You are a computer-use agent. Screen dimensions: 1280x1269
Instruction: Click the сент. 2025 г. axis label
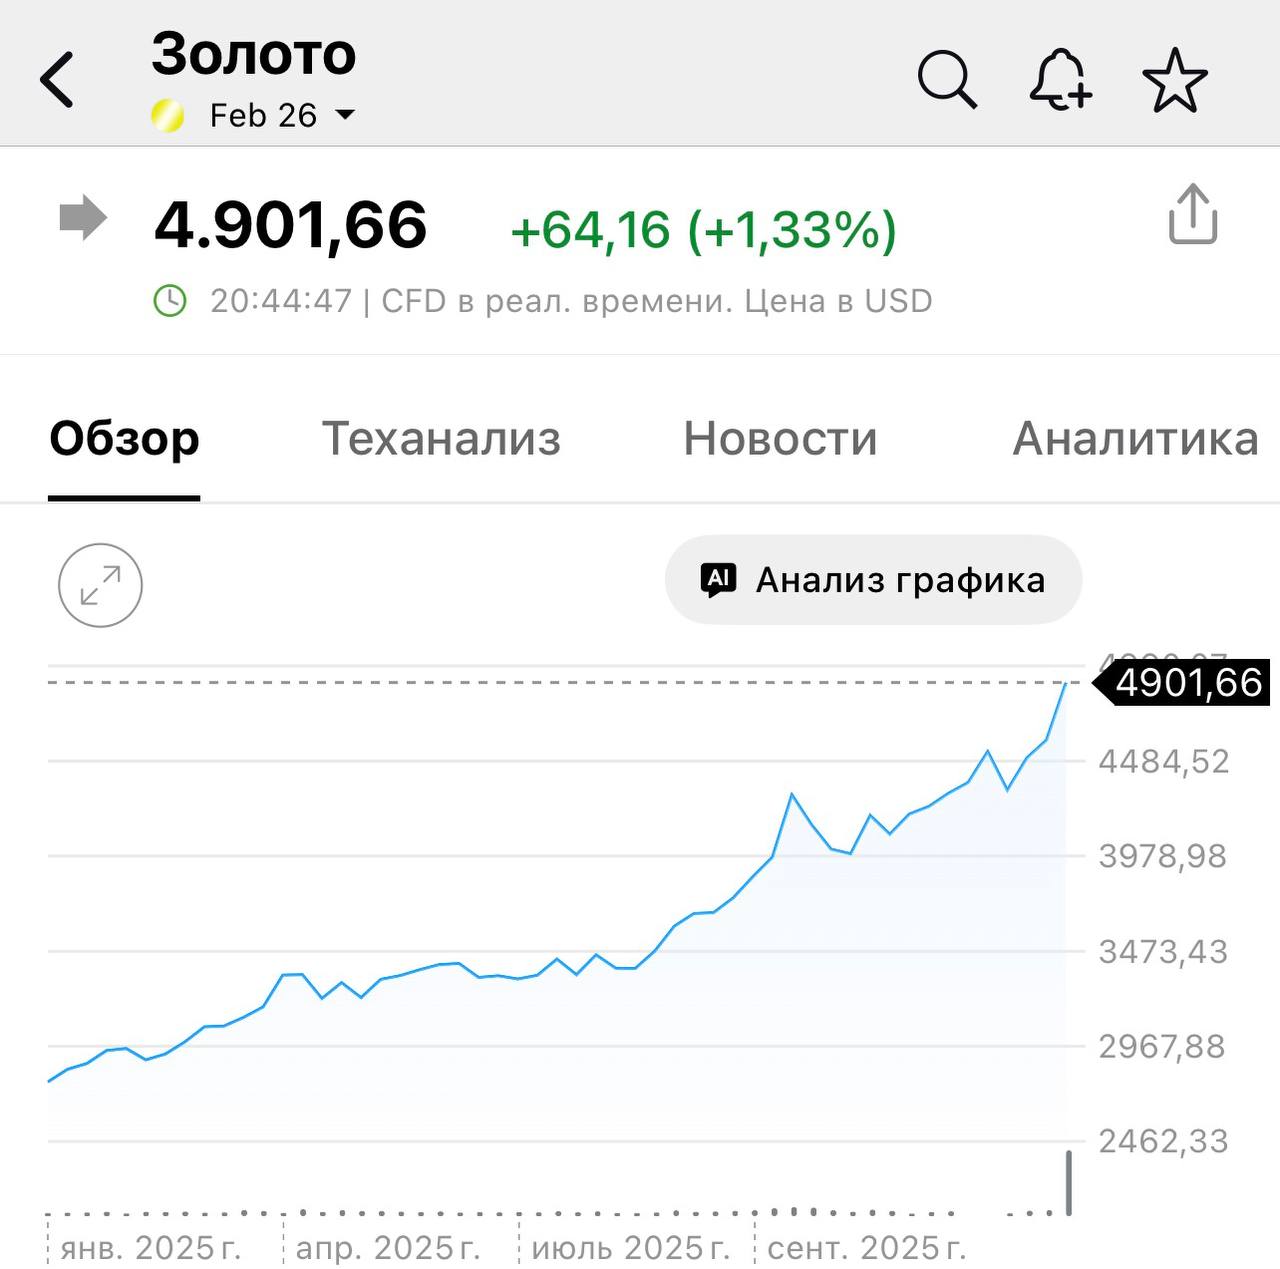(866, 1247)
